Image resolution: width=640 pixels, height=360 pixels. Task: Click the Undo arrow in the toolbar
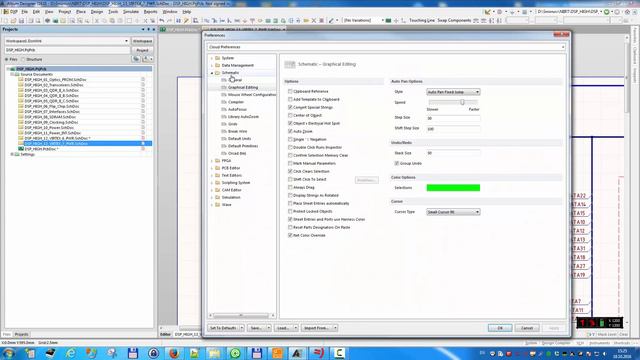click(162, 20)
